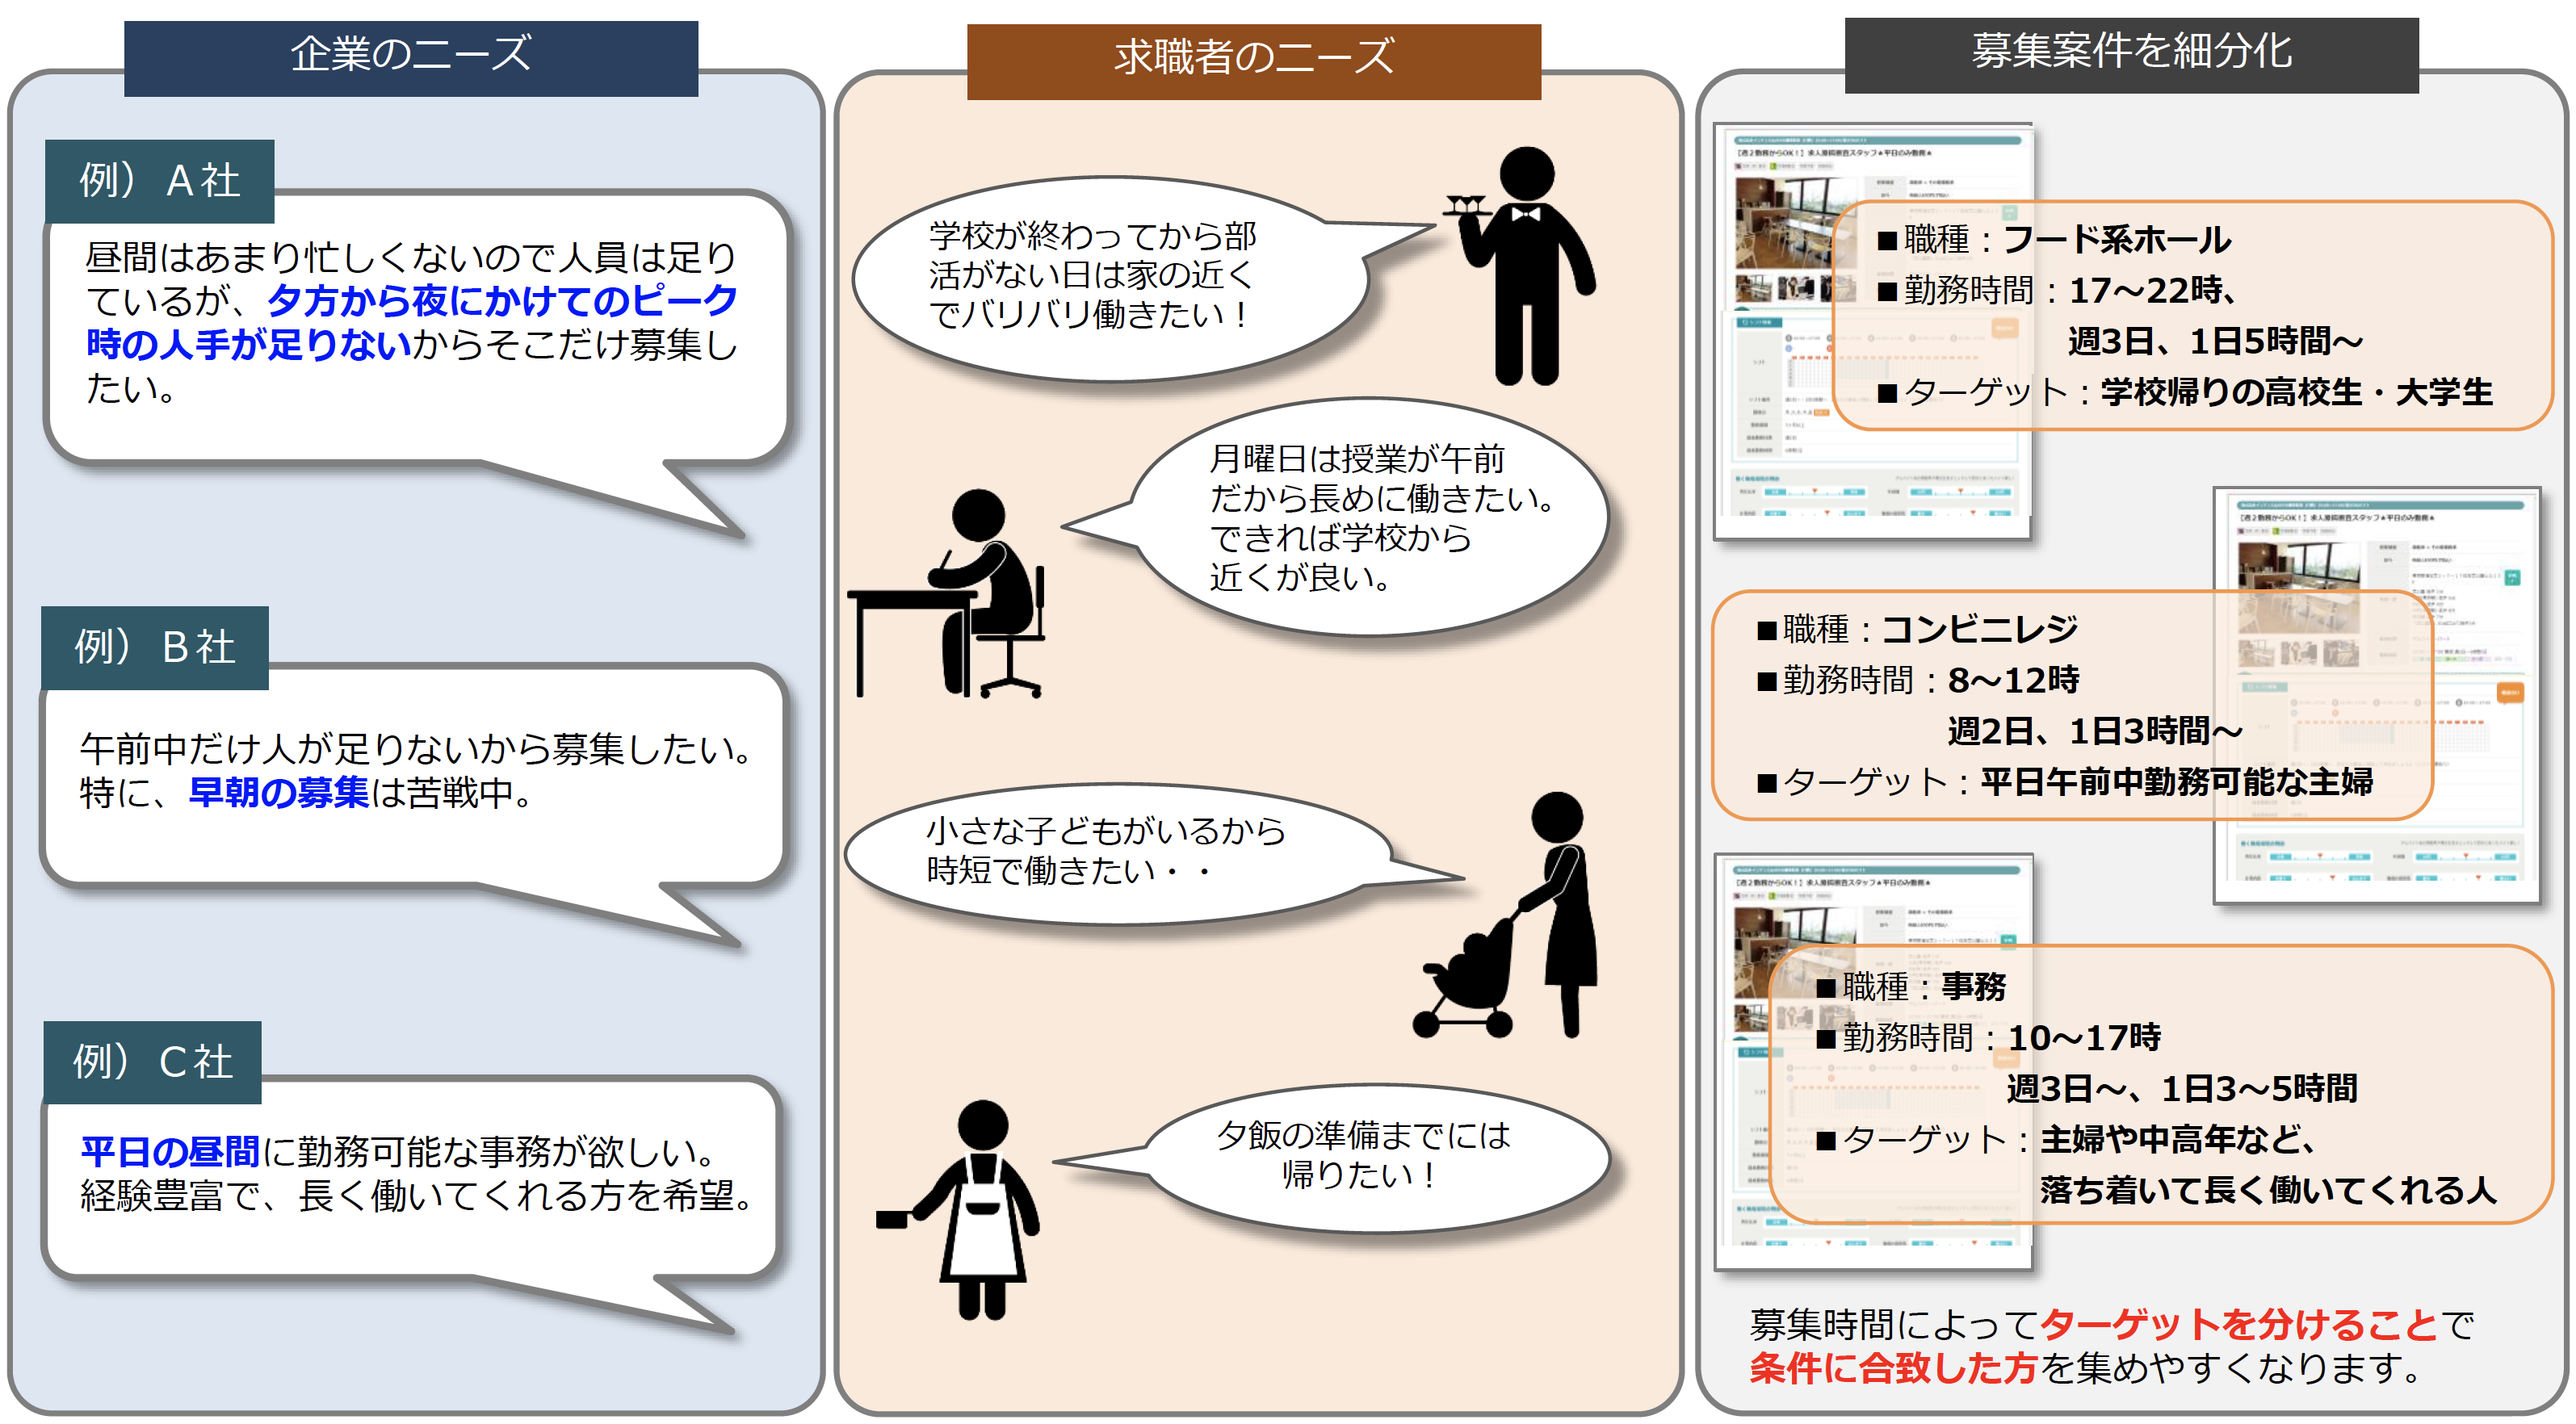
Task: Click ターゲット：学校帰りの高校生・大学生 line
Action: (x=2185, y=392)
